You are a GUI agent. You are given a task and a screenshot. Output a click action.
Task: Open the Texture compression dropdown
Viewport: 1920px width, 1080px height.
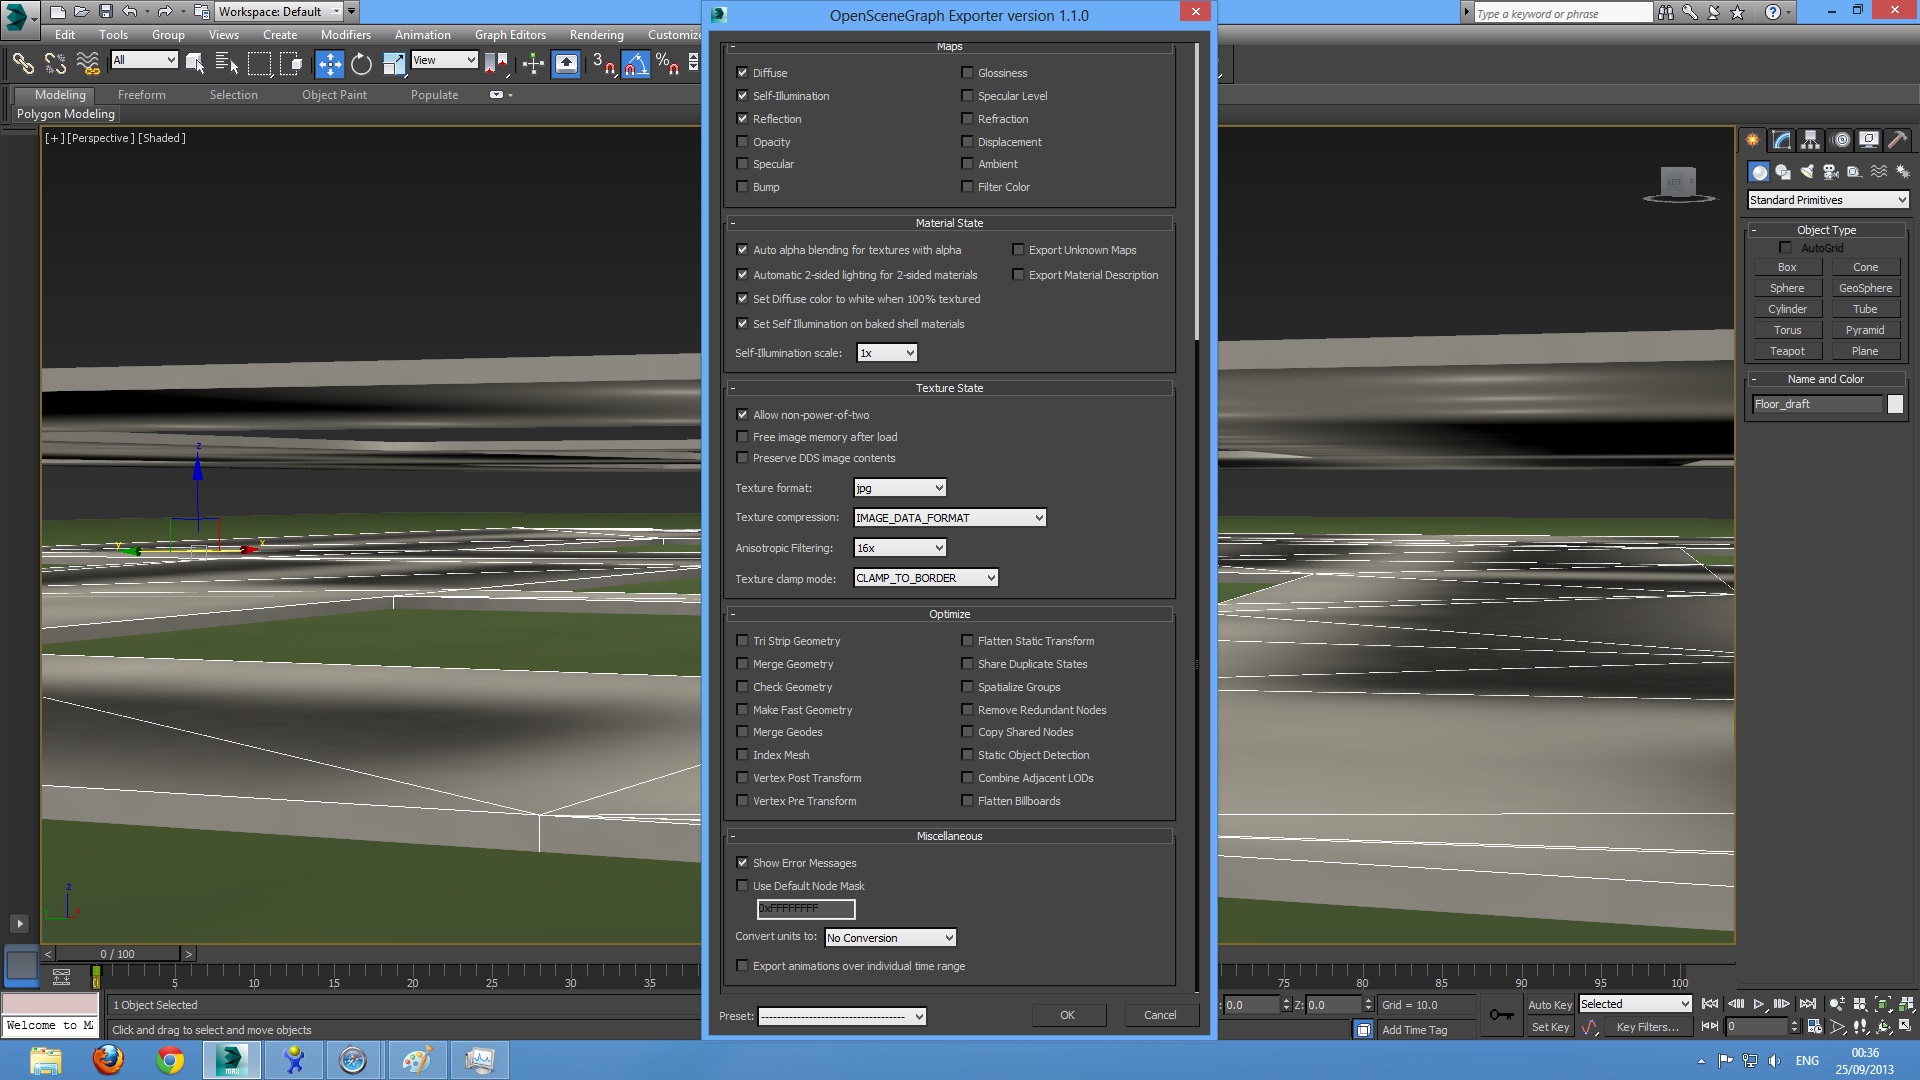(949, 518)
